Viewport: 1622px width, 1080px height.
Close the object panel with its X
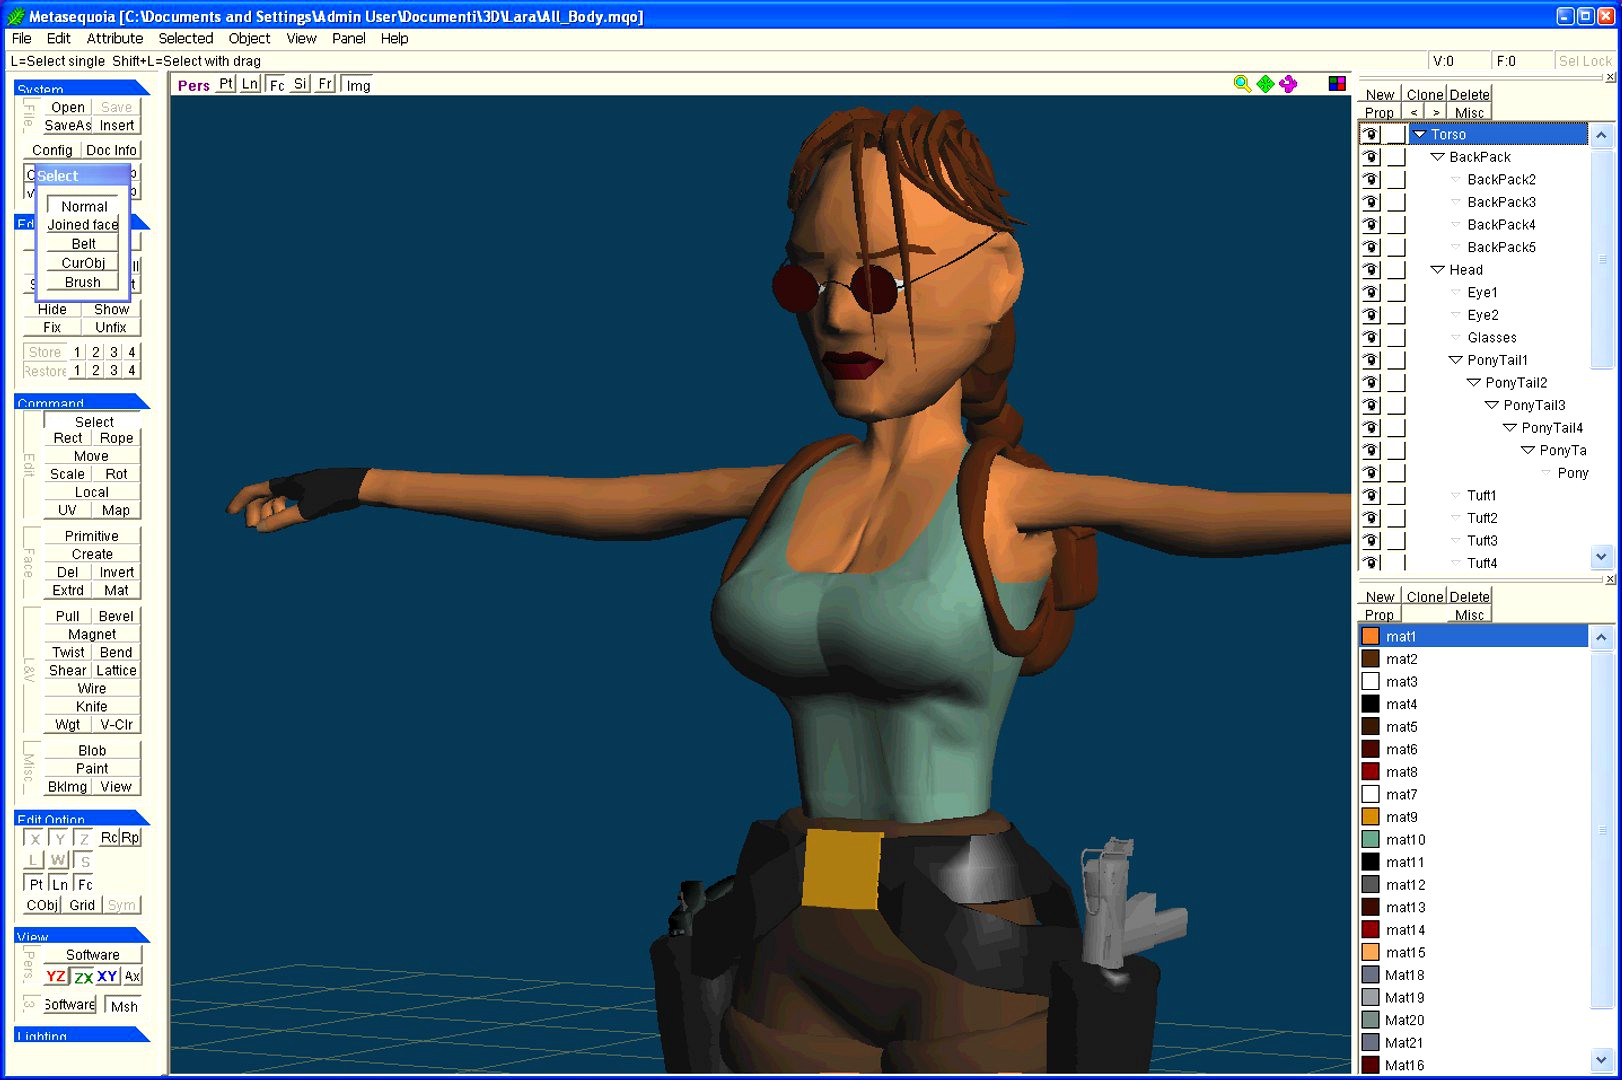[1610, 77]
